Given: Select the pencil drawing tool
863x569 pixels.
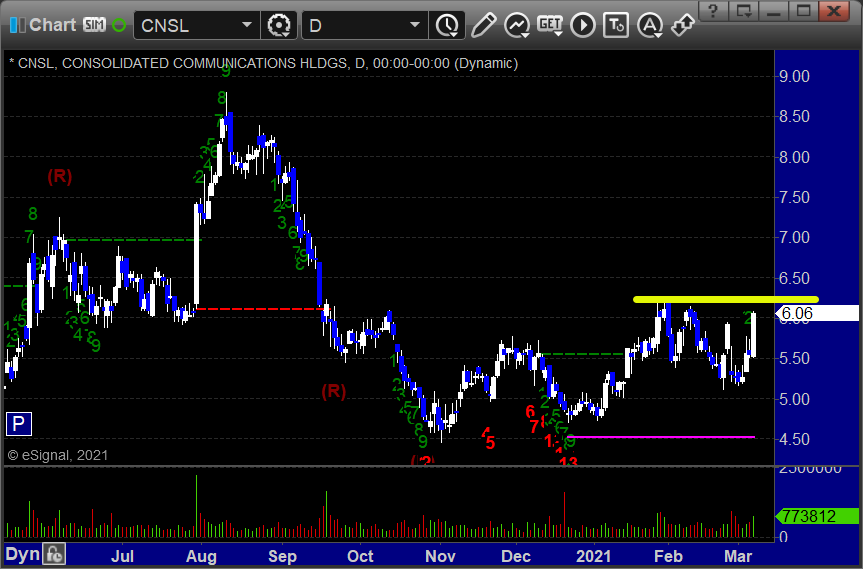Looking at the screenshot, I should tap(483, 25).
